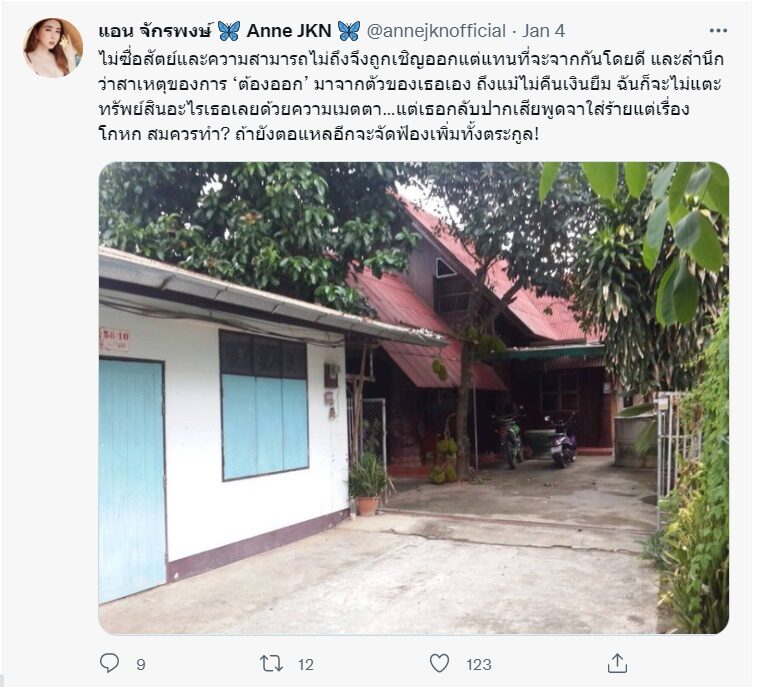Screen dimensions: 760x687
Task: Click the reply count of 9
Action: coord(141,664)
